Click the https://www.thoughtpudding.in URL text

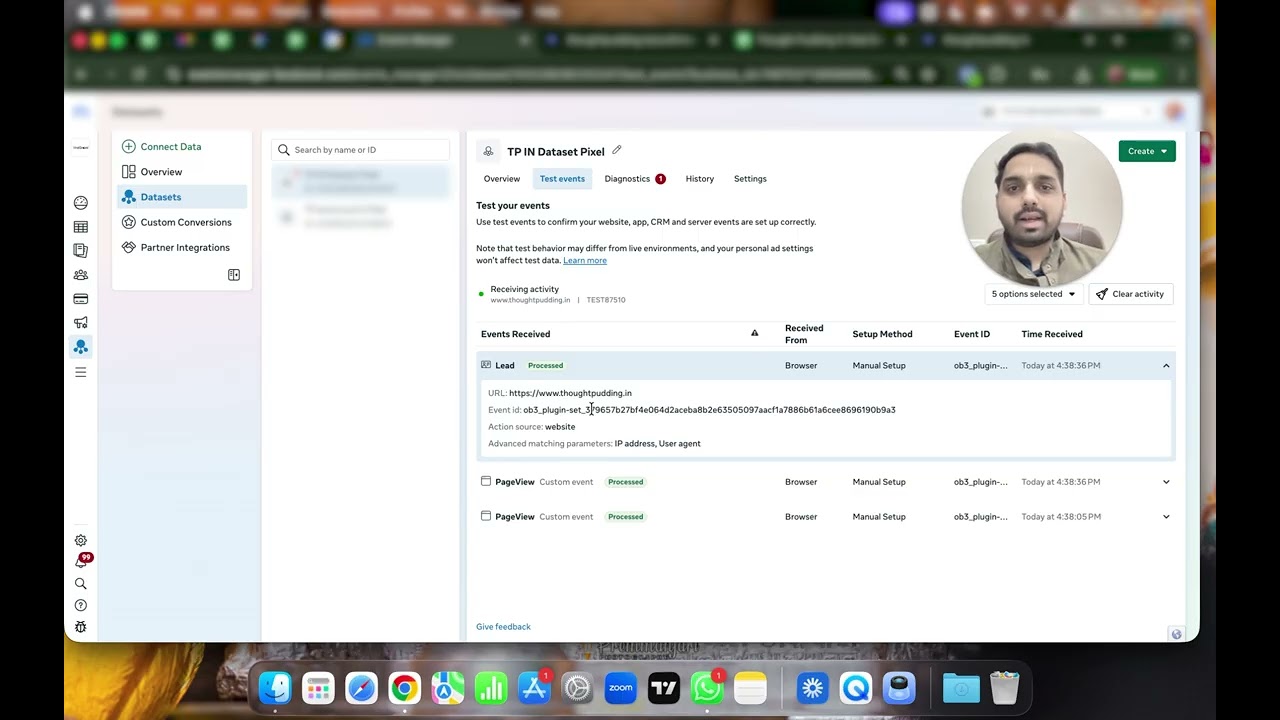[570, 393]
